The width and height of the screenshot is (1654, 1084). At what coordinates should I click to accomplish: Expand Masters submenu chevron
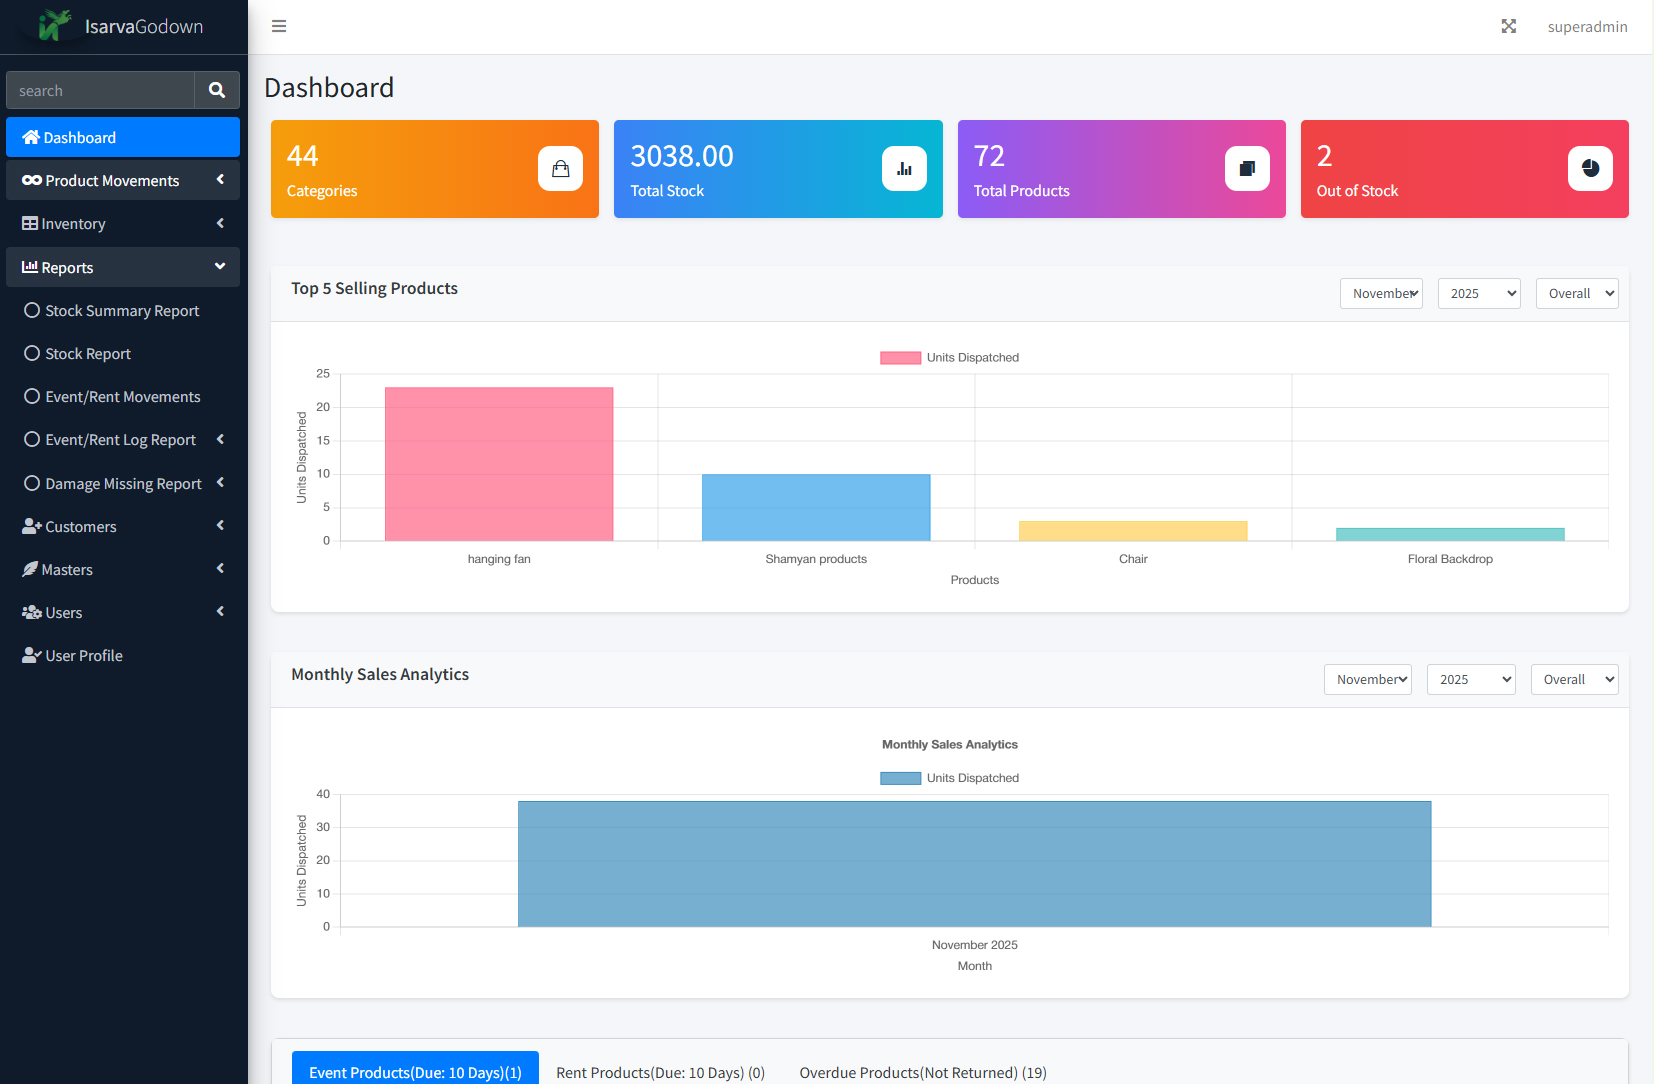point(220,568)
